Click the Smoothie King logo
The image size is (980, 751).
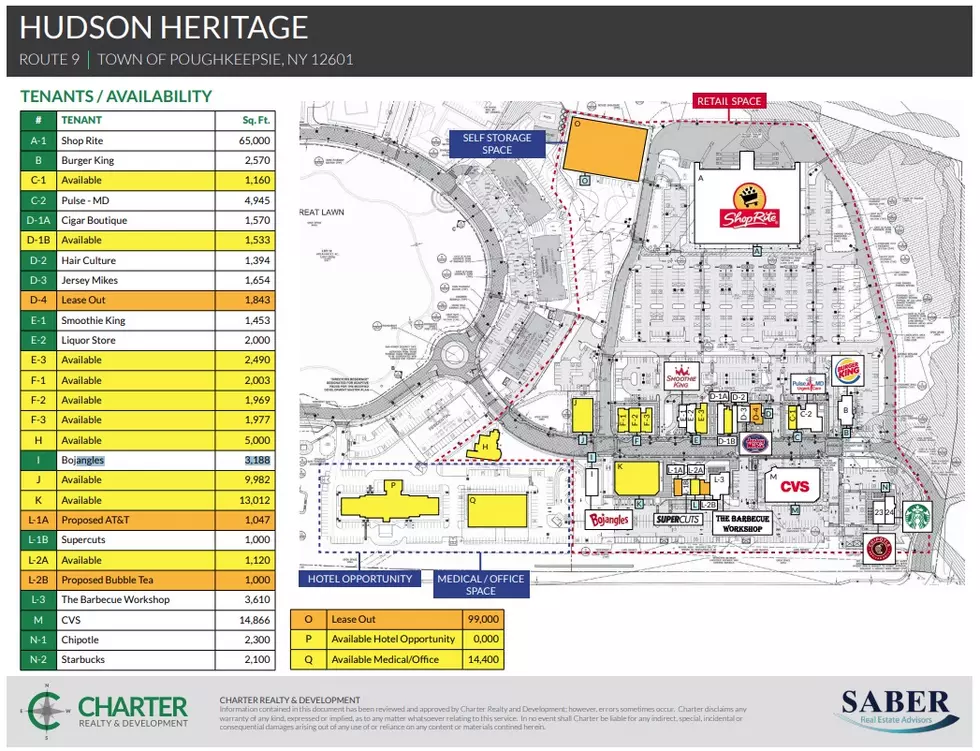pos(681,377)
